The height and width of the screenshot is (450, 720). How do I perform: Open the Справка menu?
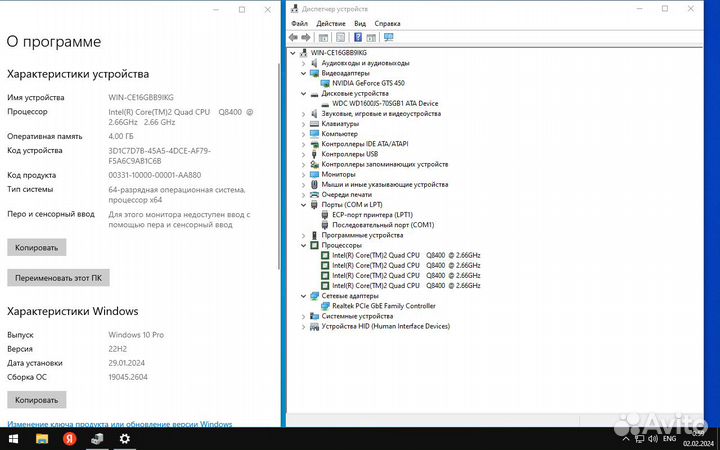pyautogui.click(x=387, y=23)
